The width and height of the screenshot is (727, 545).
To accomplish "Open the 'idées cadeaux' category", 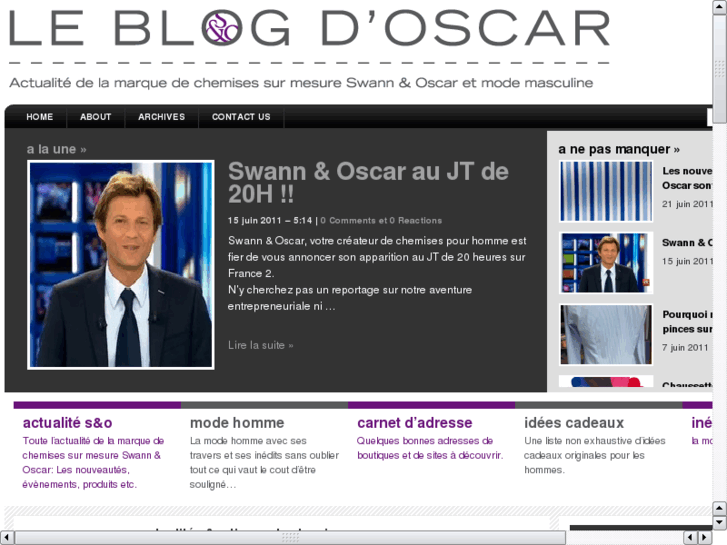I will pos(574,423).
